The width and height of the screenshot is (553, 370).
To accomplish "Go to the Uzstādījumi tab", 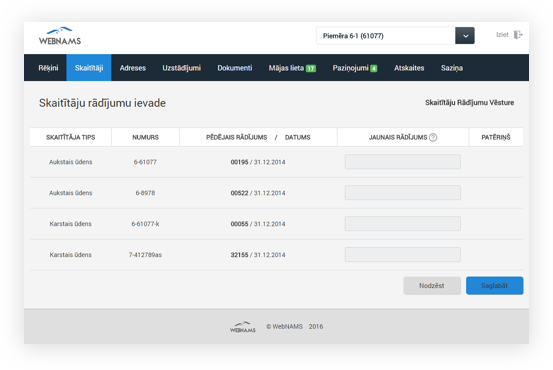I will tap(182, 68).
